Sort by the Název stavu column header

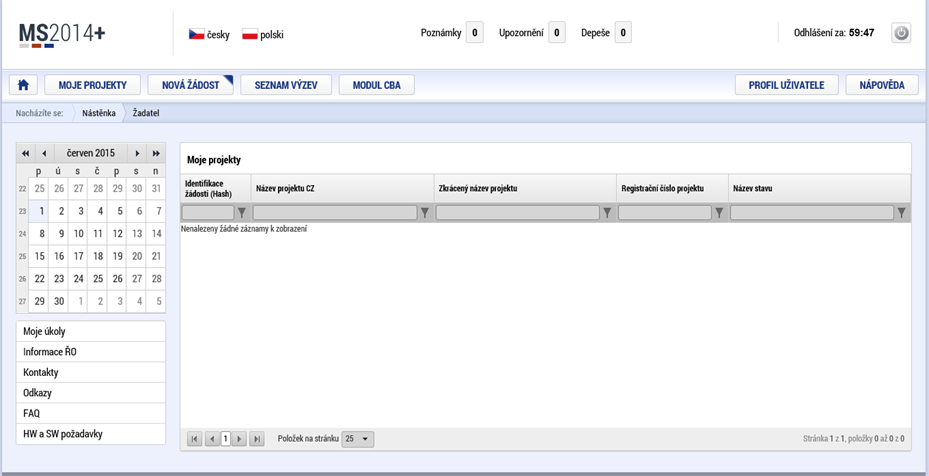(819, 189)
